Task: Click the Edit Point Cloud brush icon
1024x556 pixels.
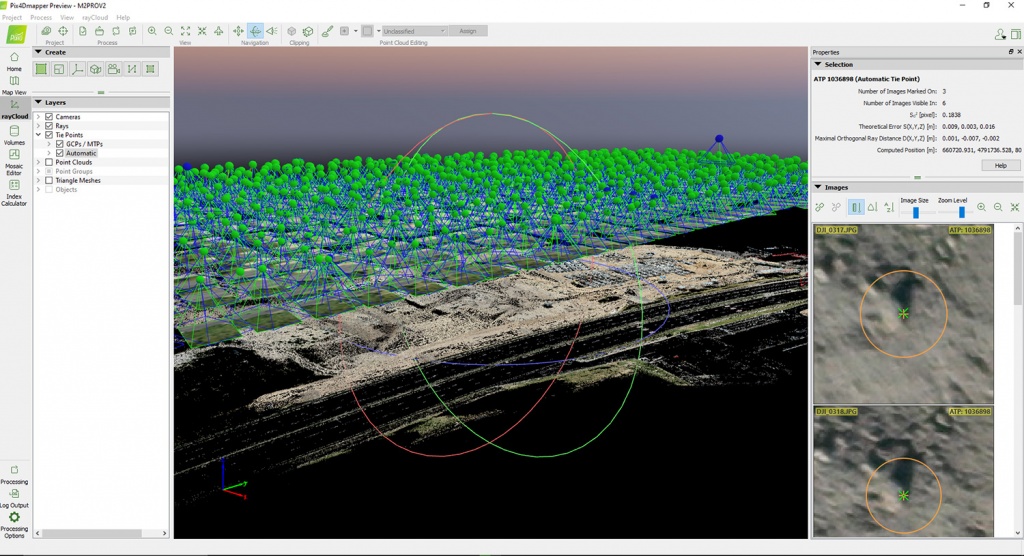Action: pyautogui.click(x=327, y=31)
